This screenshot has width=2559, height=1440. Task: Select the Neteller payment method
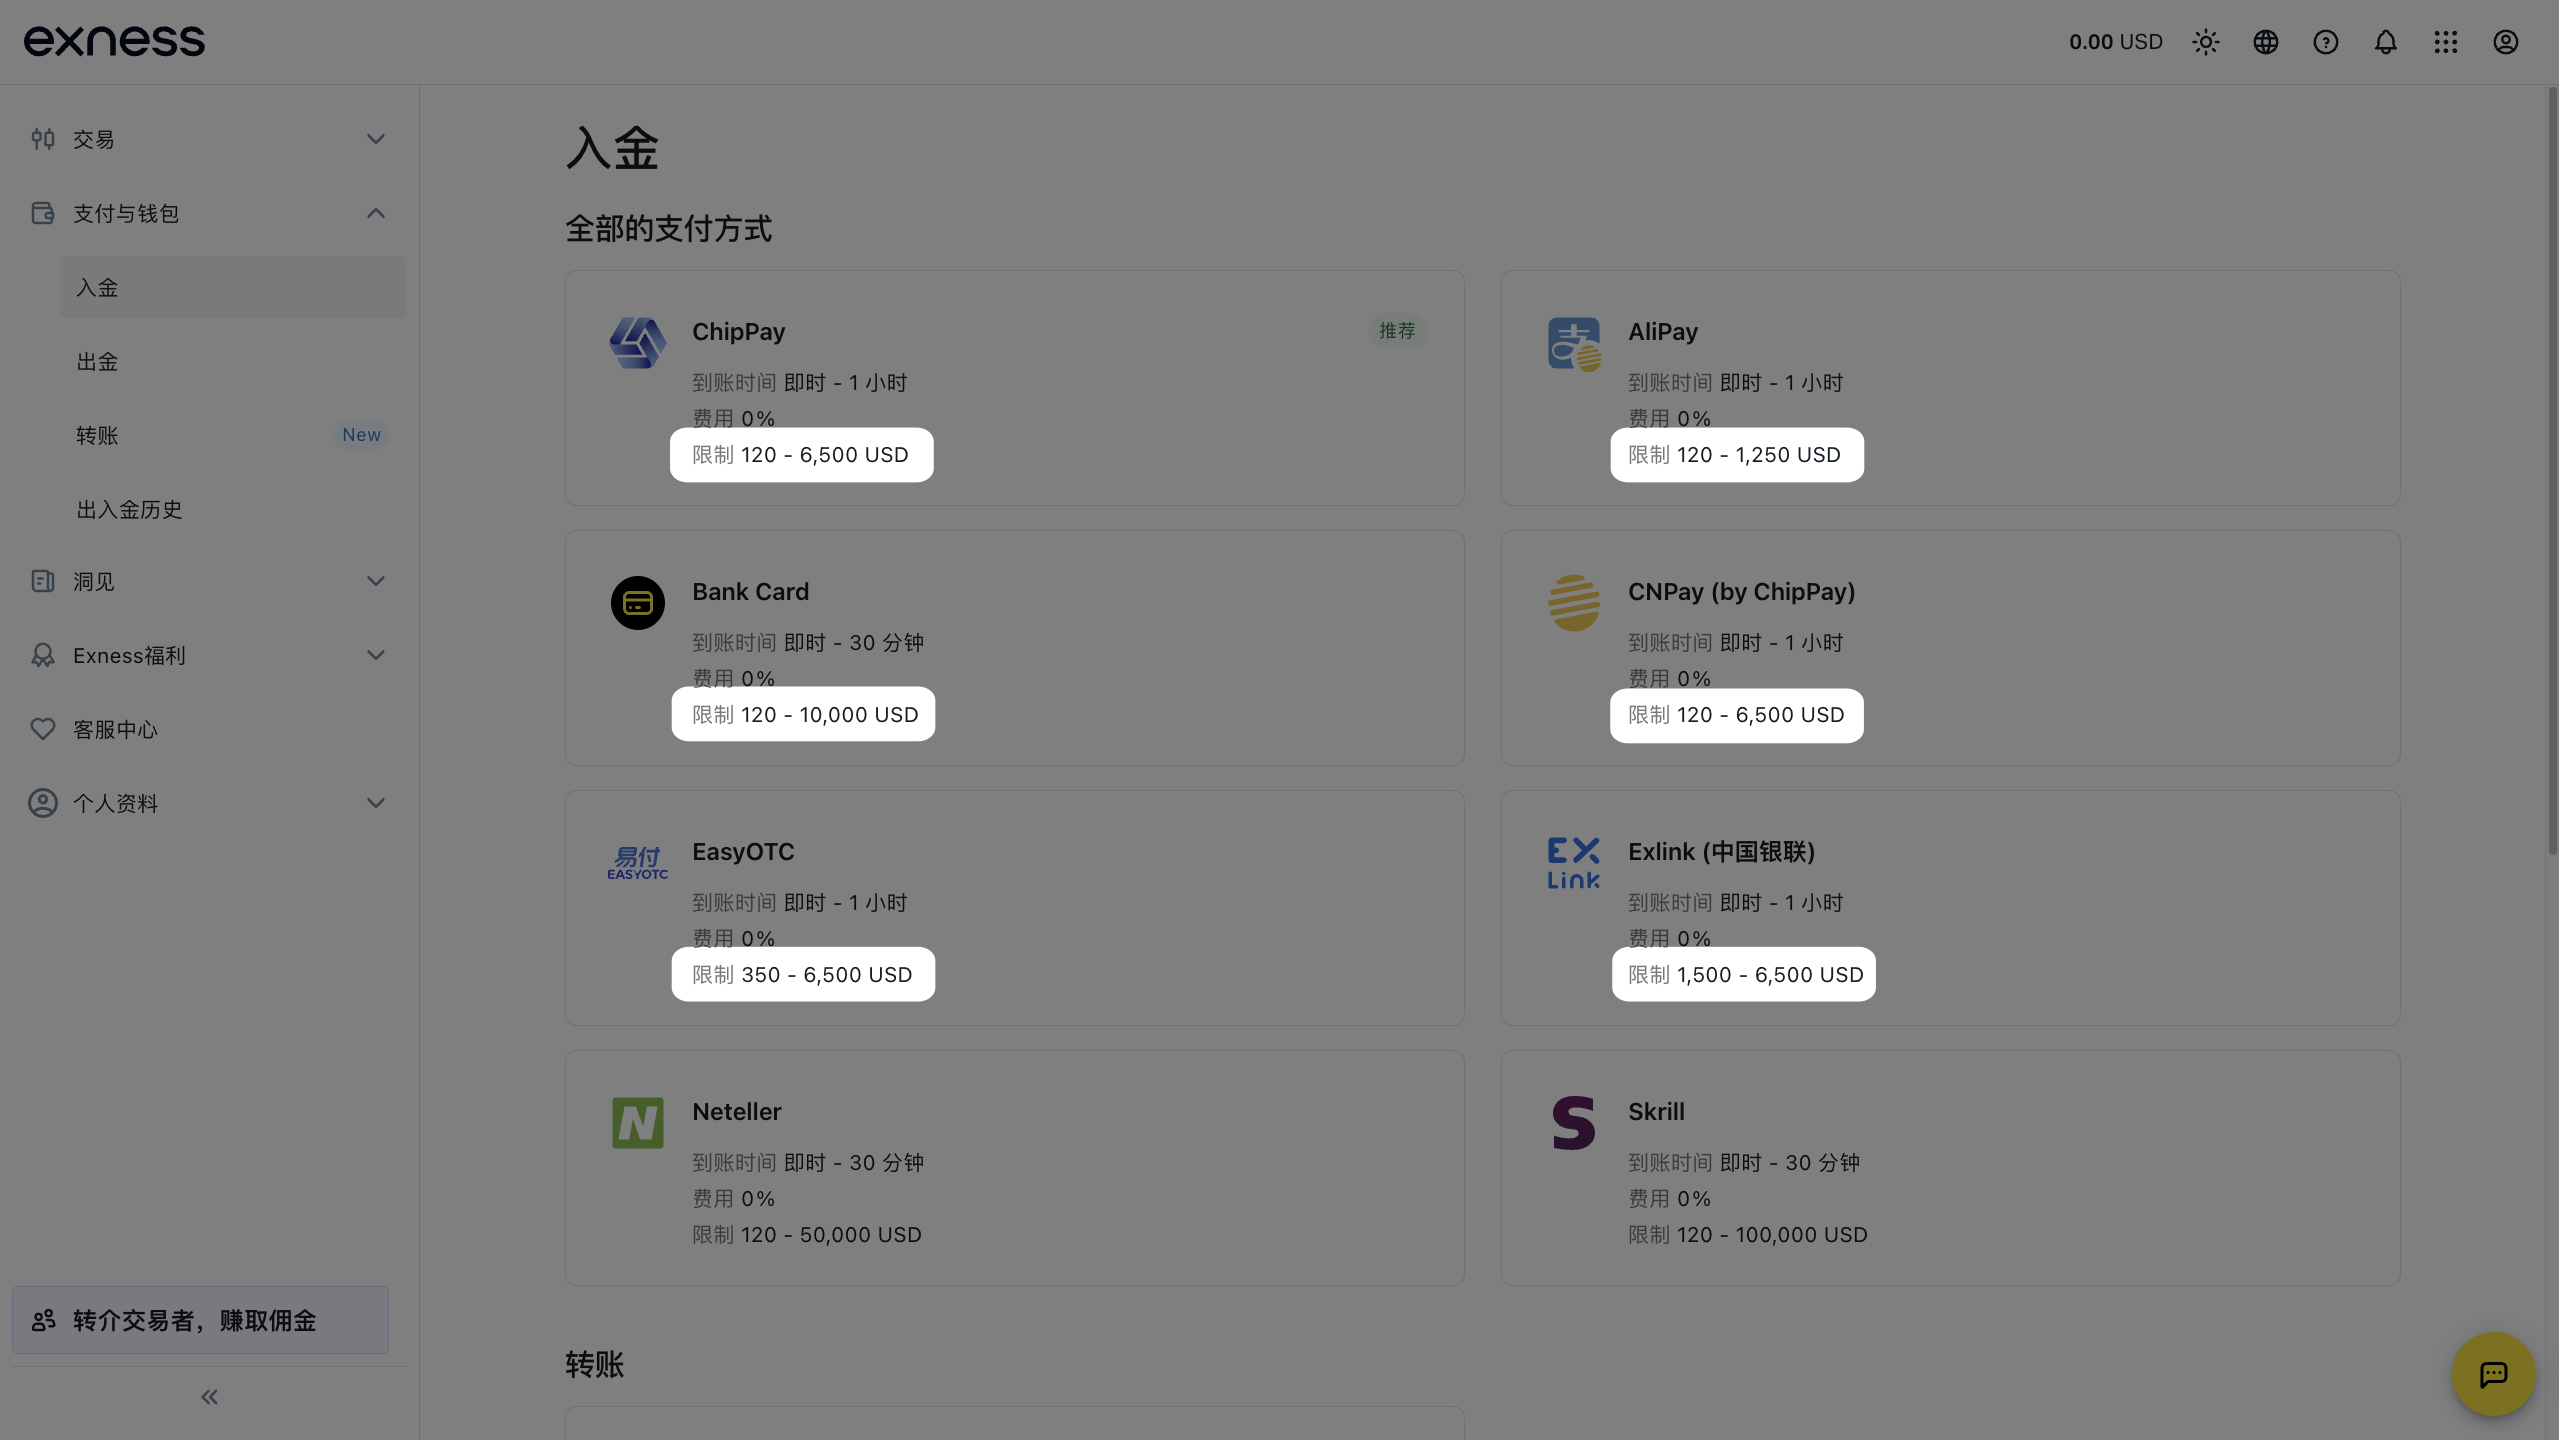click(x=1015, y=1168)
